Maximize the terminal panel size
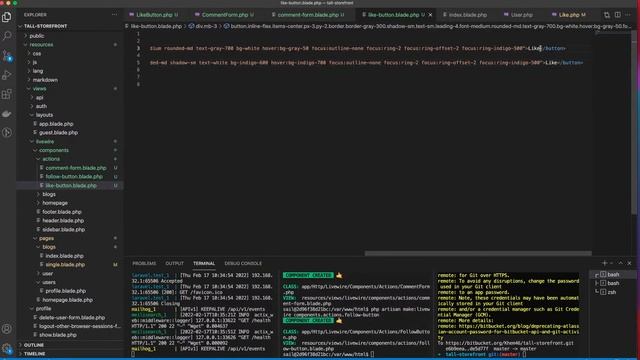 tap(620, 263)
